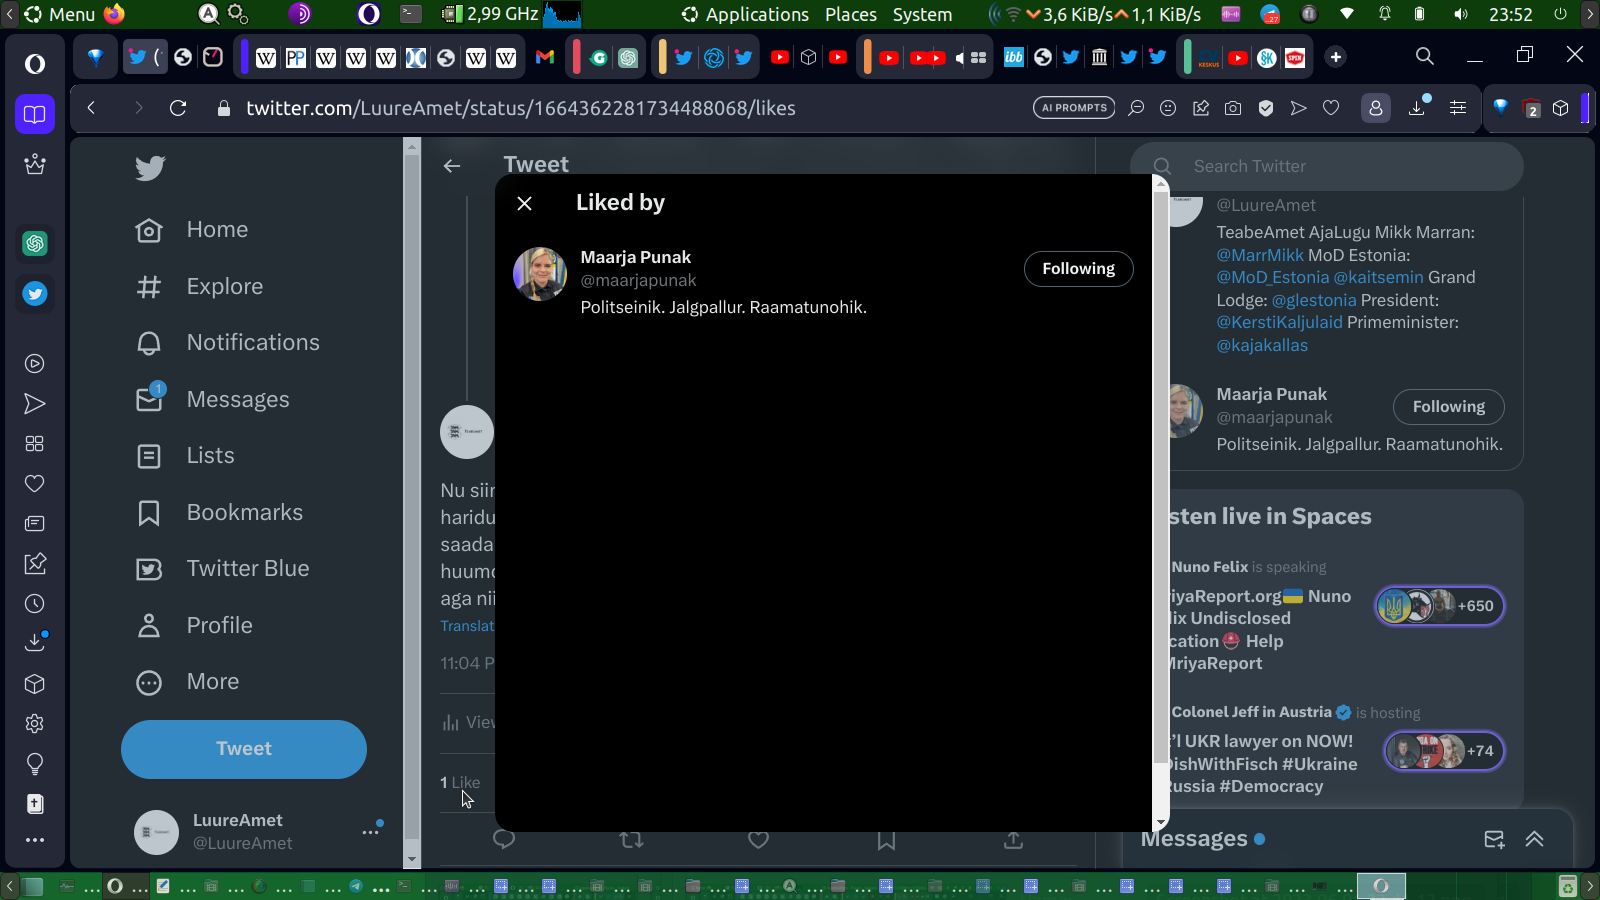This screenshot has height=900, width=1600.
Task: Open the @kajakallas mention link
Action: click(x=1262, y=345)
